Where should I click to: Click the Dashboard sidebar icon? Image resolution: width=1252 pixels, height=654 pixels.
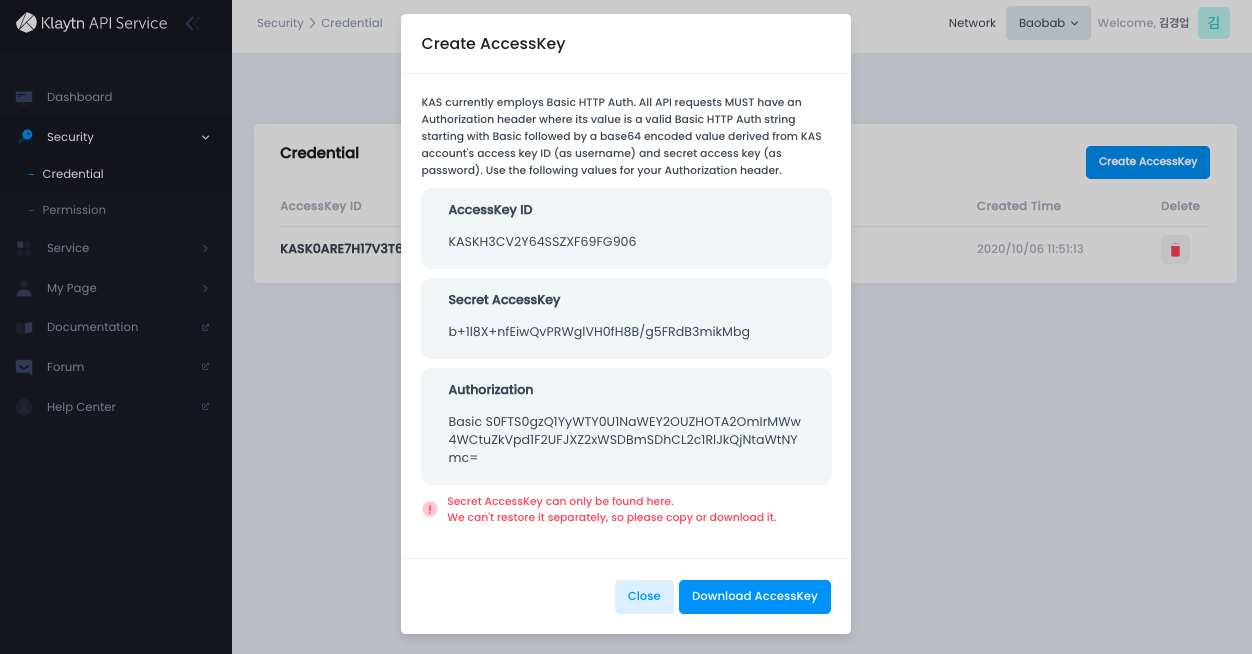pos(24,97)
